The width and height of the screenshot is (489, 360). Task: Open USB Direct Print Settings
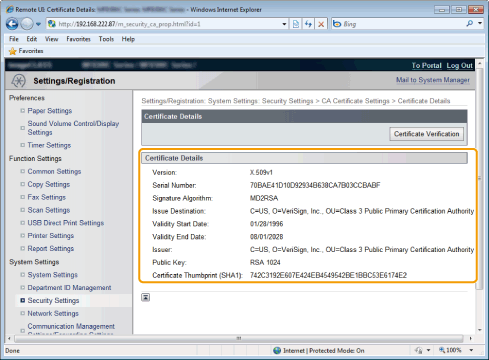click(x=66, y=223)
